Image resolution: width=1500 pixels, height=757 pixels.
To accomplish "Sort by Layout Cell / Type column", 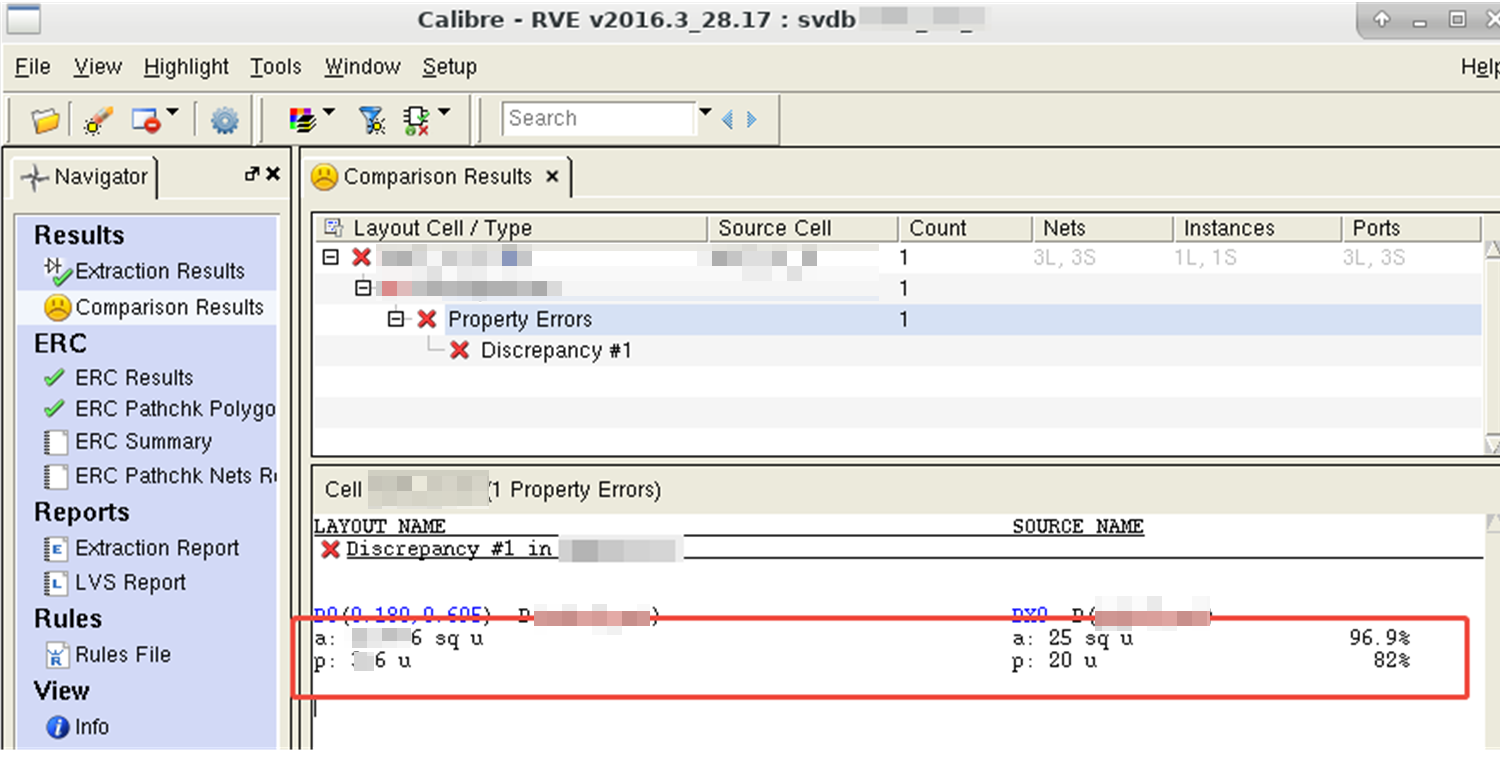I will click(510, 228).
